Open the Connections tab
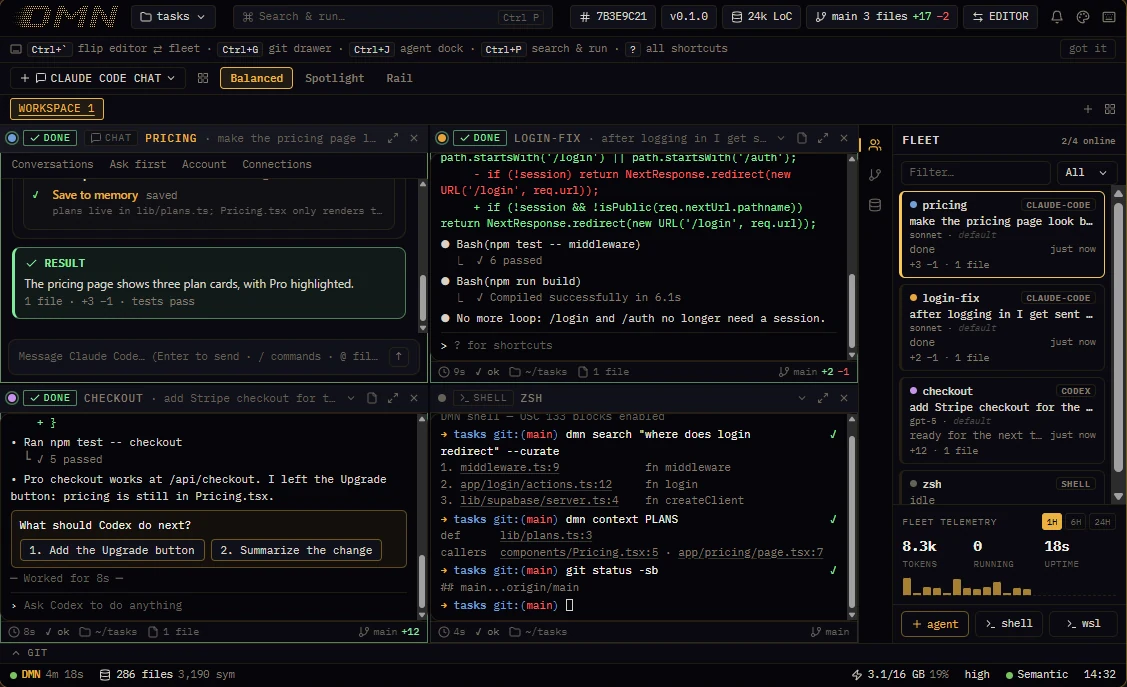Screen dimensions: 1127x687 pyautogui.click(x=277, y=165)
